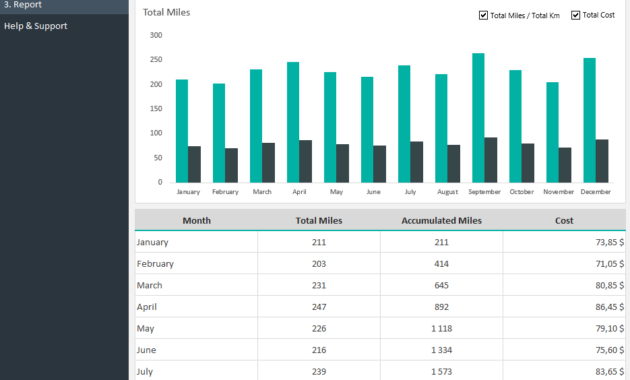The height and width of the screenshot is (380, 630).
Task: Click the dark April cost bar
Action: tap(305, 161)
